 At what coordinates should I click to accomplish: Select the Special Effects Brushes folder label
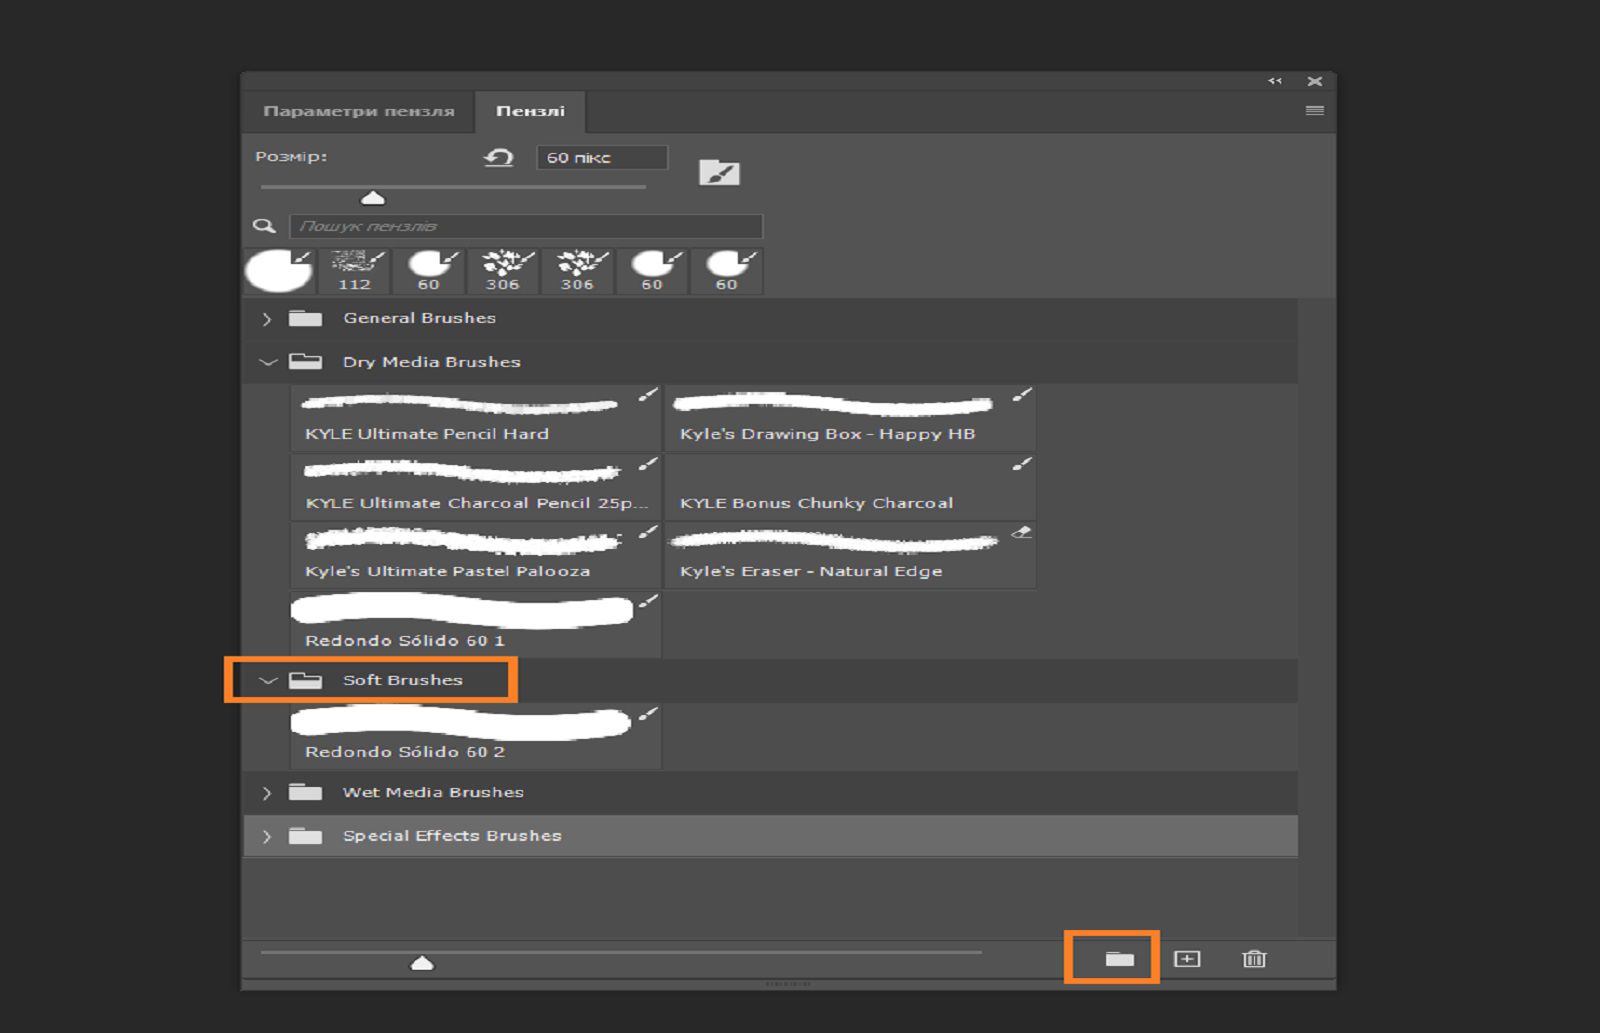click(452, 836)
